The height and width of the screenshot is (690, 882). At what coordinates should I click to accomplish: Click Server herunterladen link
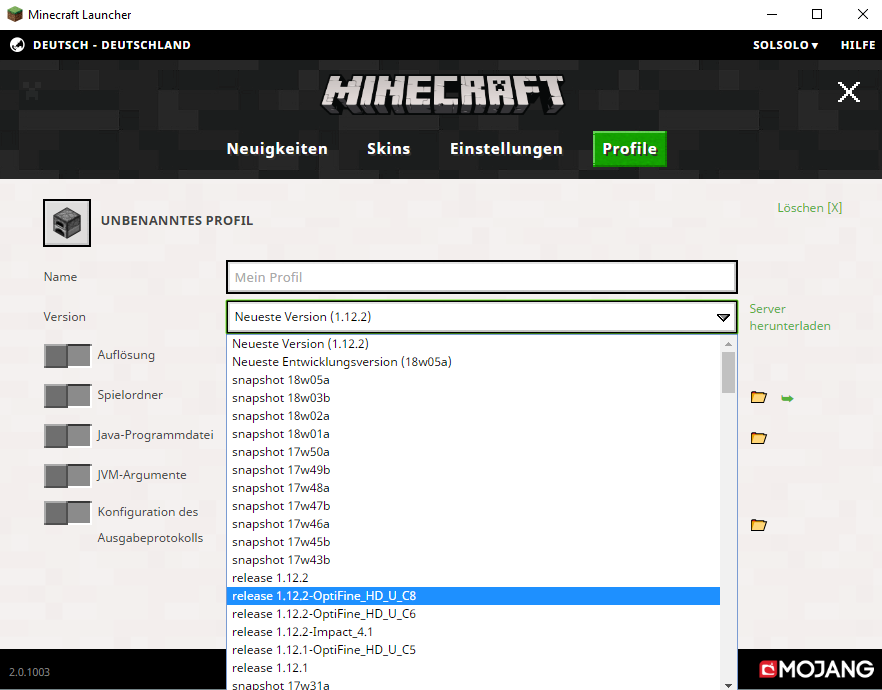point(790,317)
